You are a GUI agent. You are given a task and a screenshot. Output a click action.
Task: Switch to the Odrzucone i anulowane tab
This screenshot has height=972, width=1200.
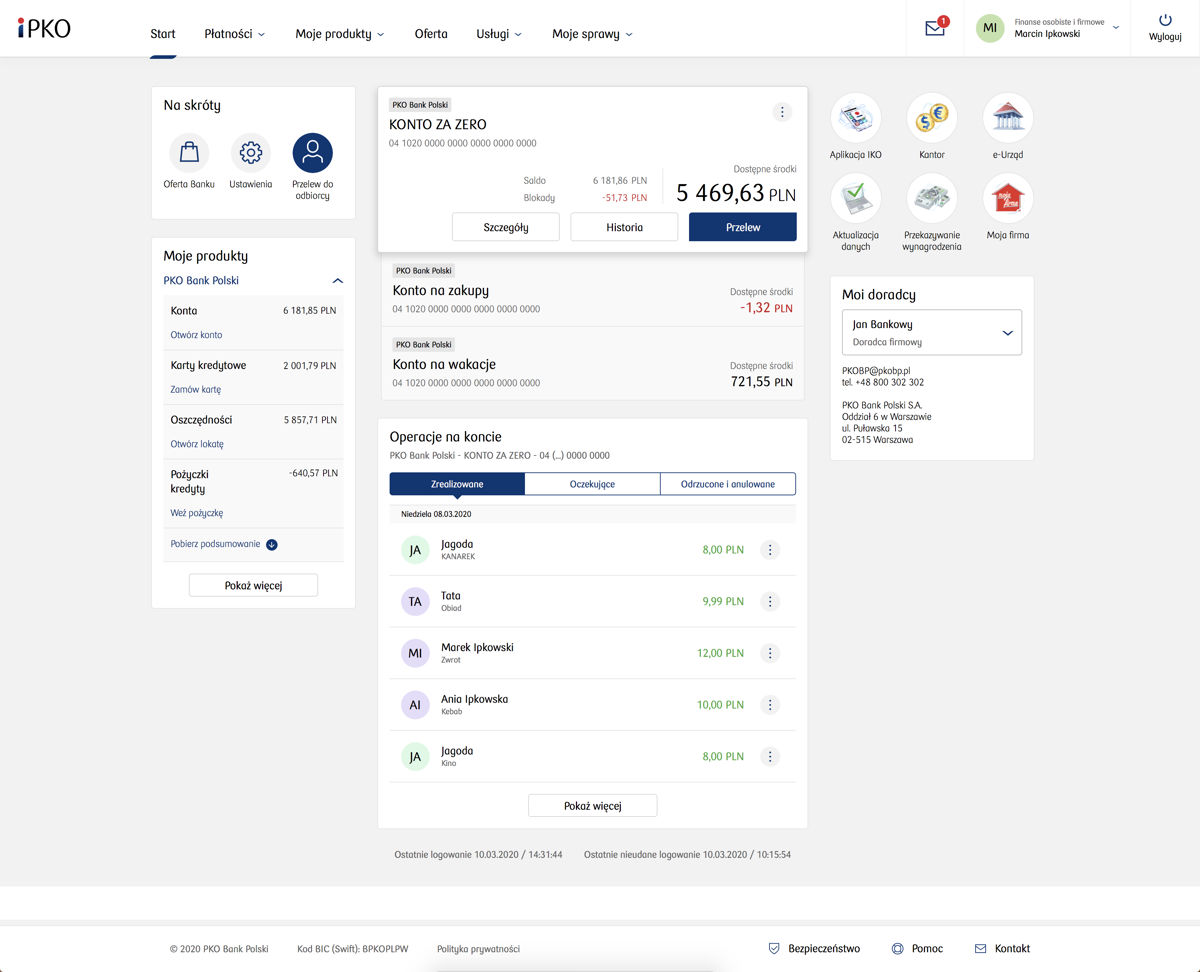click(x=727, y=484)
